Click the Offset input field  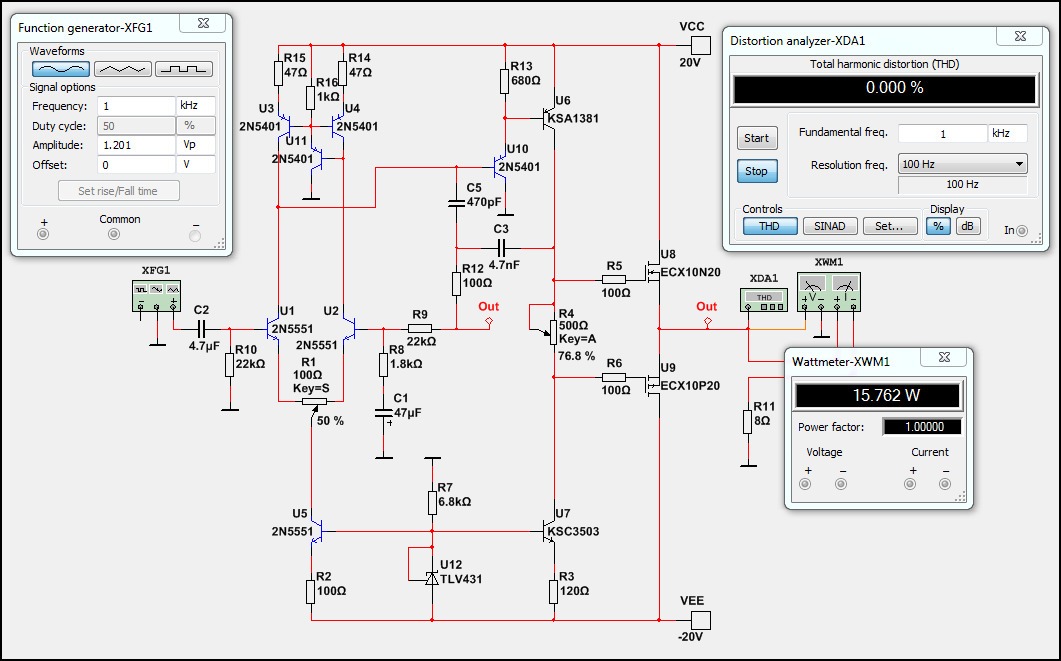(x=137, y=164)
